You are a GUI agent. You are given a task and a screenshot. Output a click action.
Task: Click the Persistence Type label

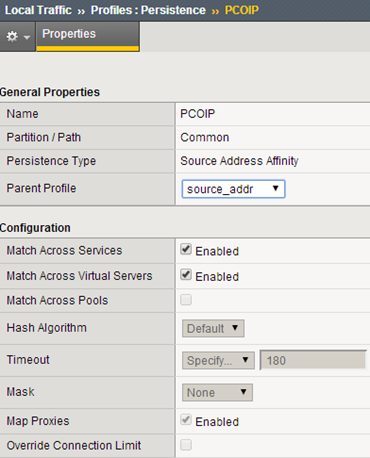51,161
